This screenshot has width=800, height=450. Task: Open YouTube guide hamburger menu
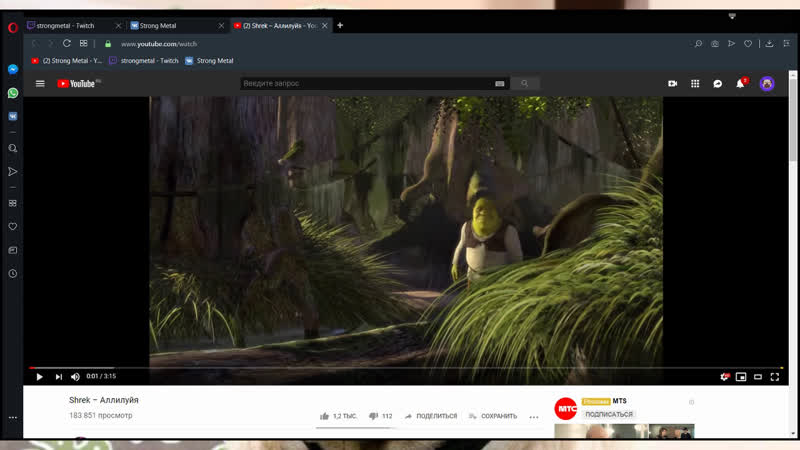click(40, 84)
